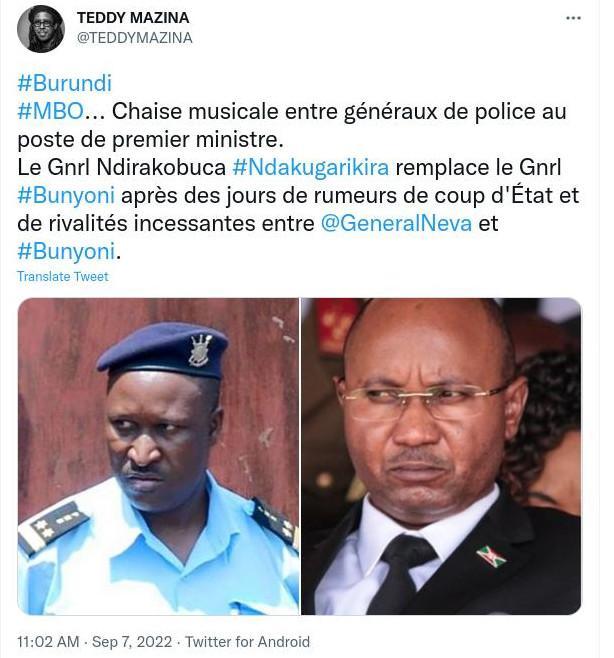Open the @GeneralNeva mention
Screen dimensions: 614x658
[396, 223]
